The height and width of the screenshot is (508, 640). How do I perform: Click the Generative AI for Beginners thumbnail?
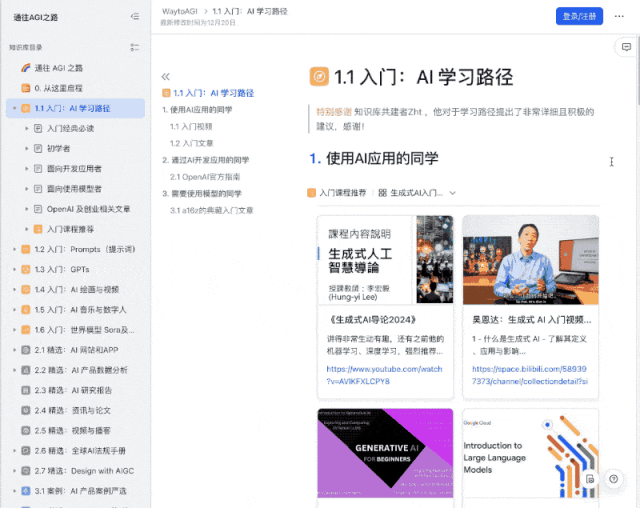pos(385,453)
